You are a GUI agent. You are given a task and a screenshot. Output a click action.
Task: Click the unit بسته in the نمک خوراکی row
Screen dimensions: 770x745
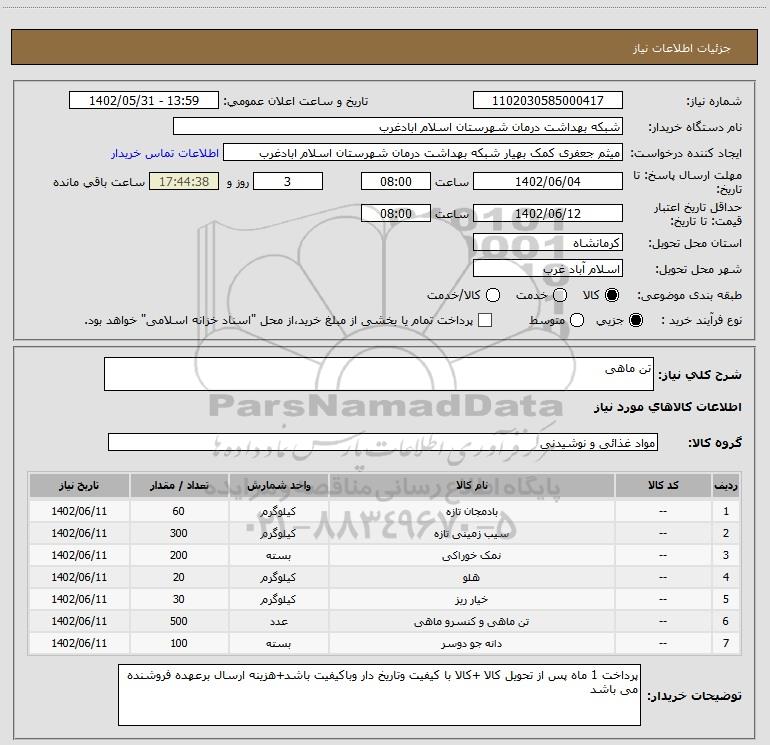tap(278, 555)
